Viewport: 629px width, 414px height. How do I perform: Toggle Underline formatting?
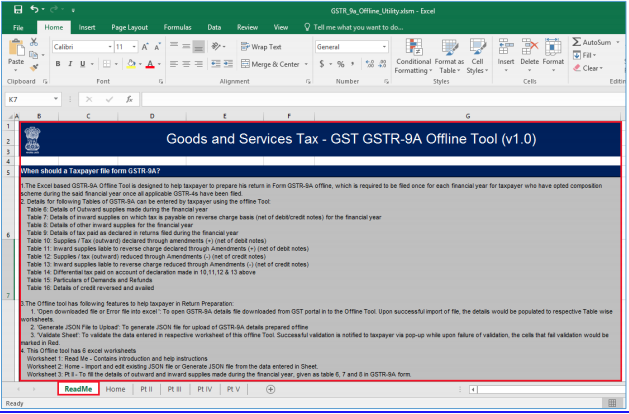pos(83,64)
